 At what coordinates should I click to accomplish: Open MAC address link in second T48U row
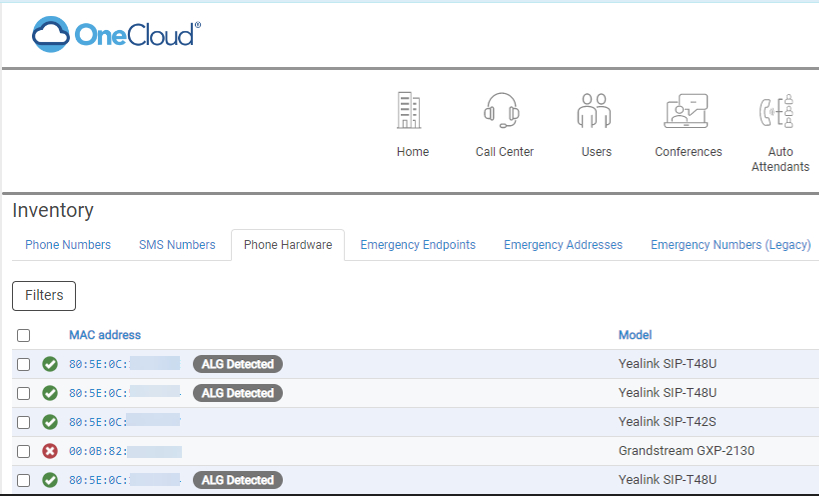click(125, 393)
